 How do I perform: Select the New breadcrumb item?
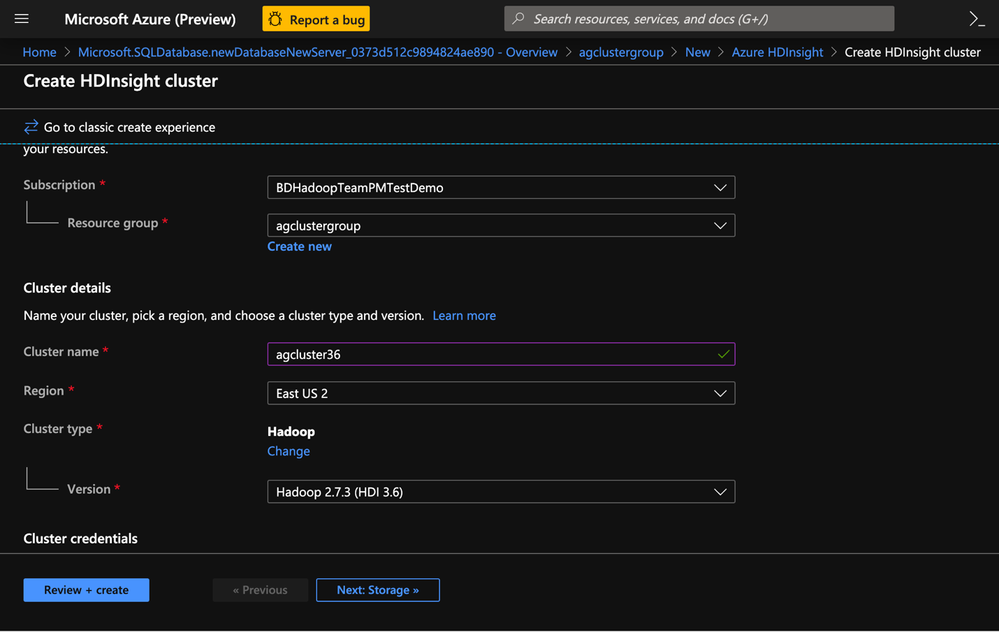pos(698,52)
